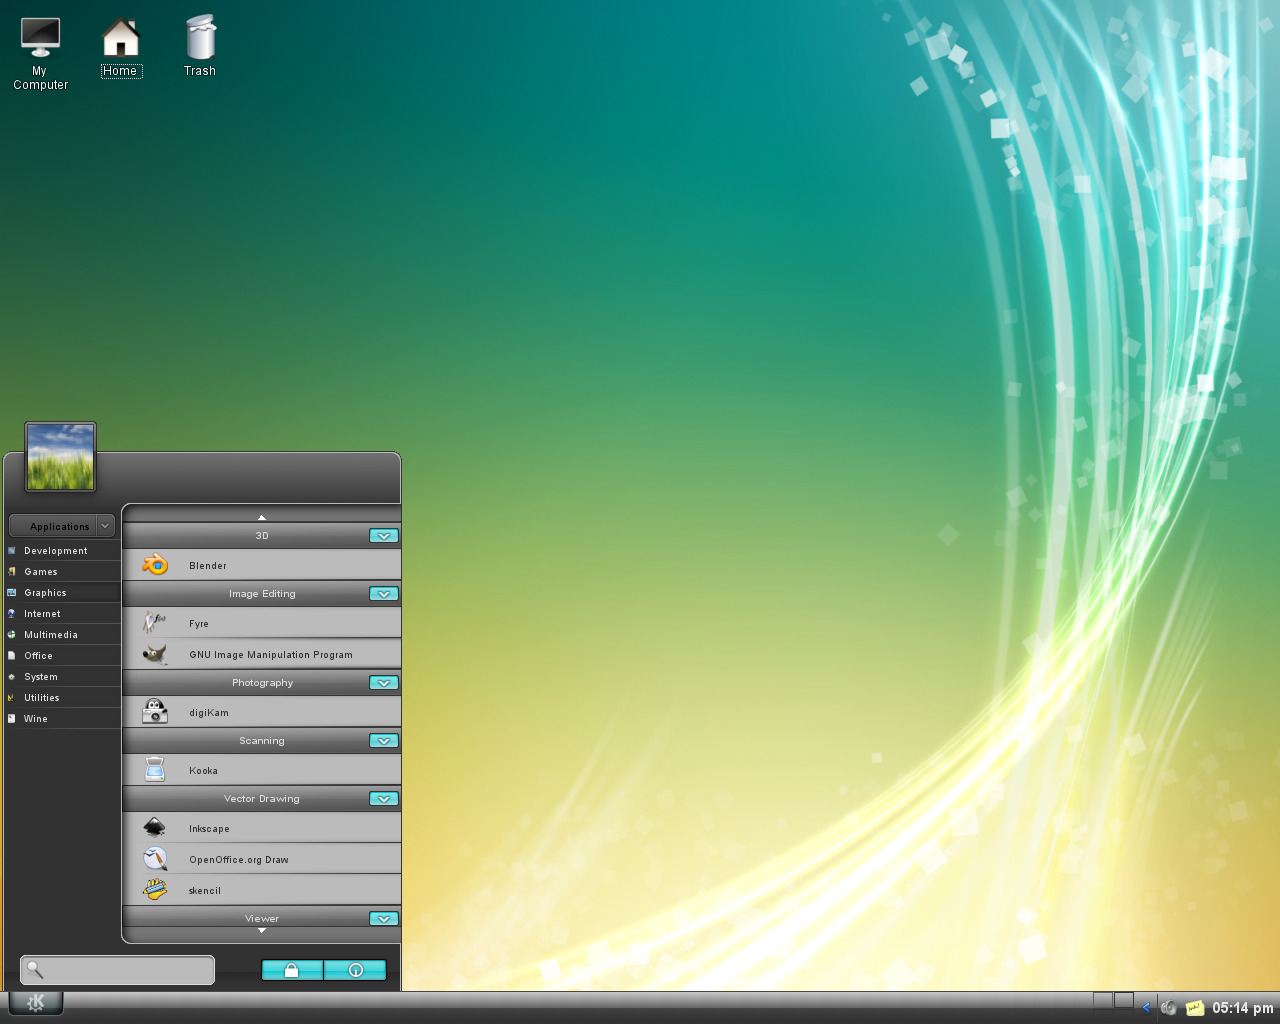Click the Blender entry text
The image size is (1280, 1024).
[x=208, y=566]
